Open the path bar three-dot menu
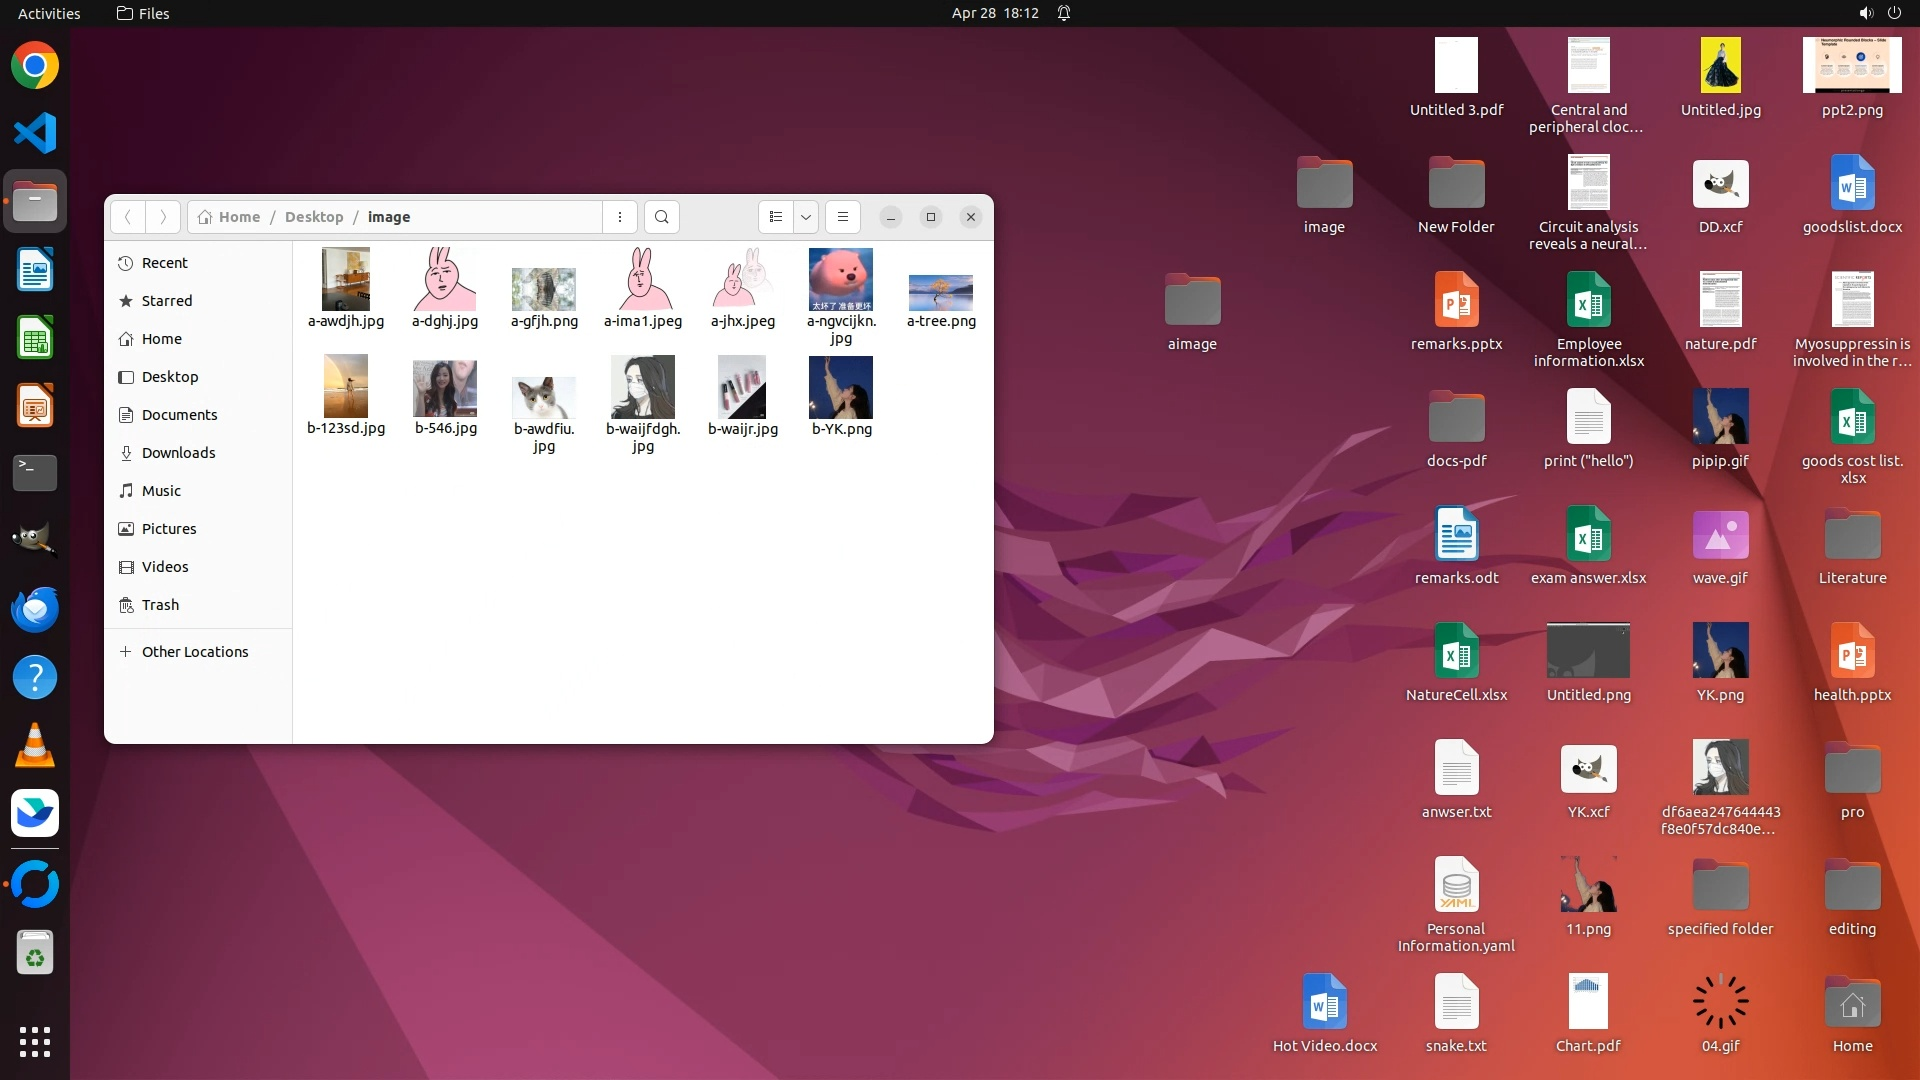 (620, 217)
